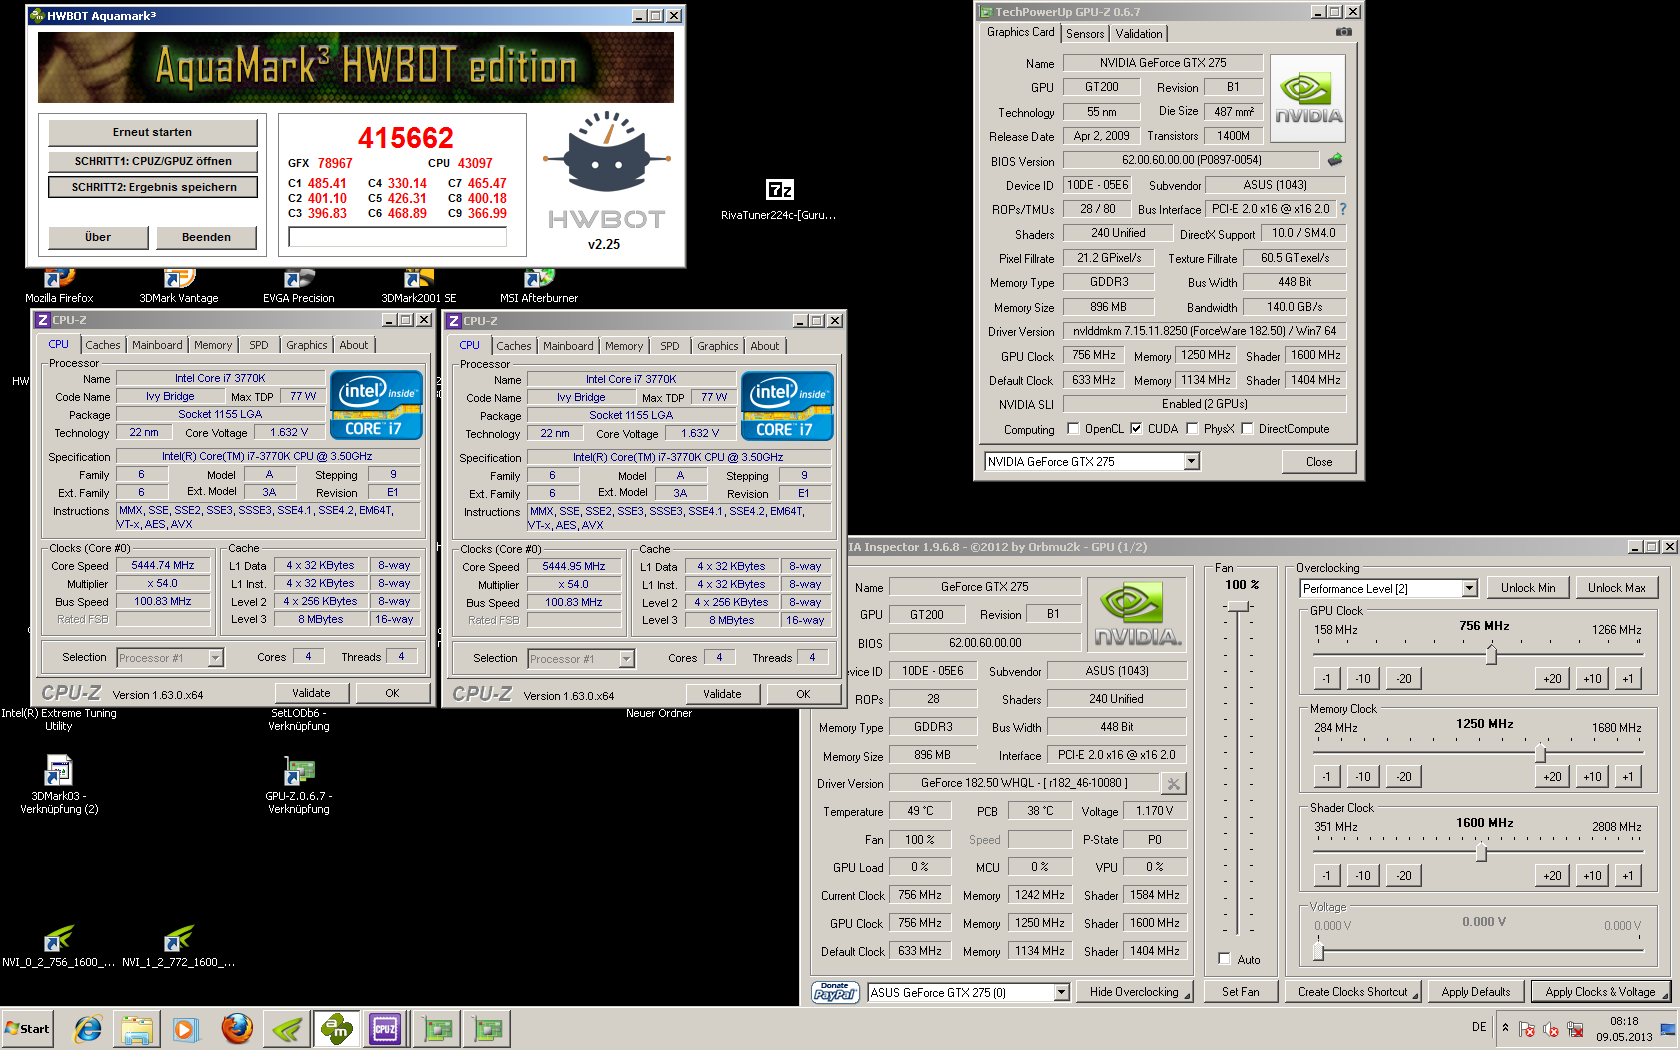Open Processor #1 selection in right CPU-Z
Viewport: 1680px width, 1050px height.
coord(581,658)
